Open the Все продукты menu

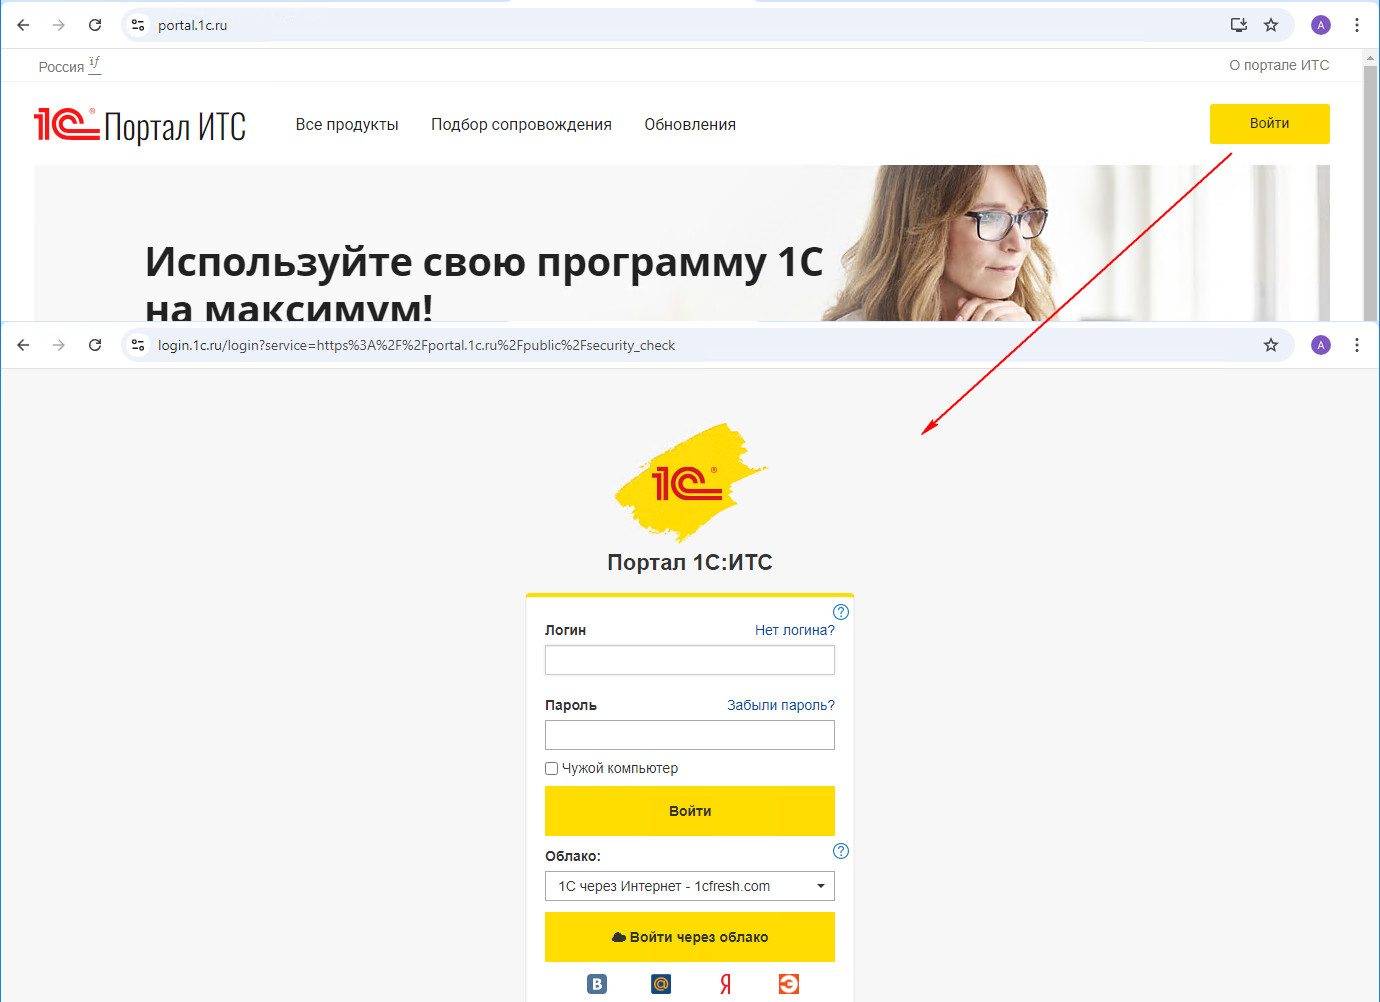[347, 125]
